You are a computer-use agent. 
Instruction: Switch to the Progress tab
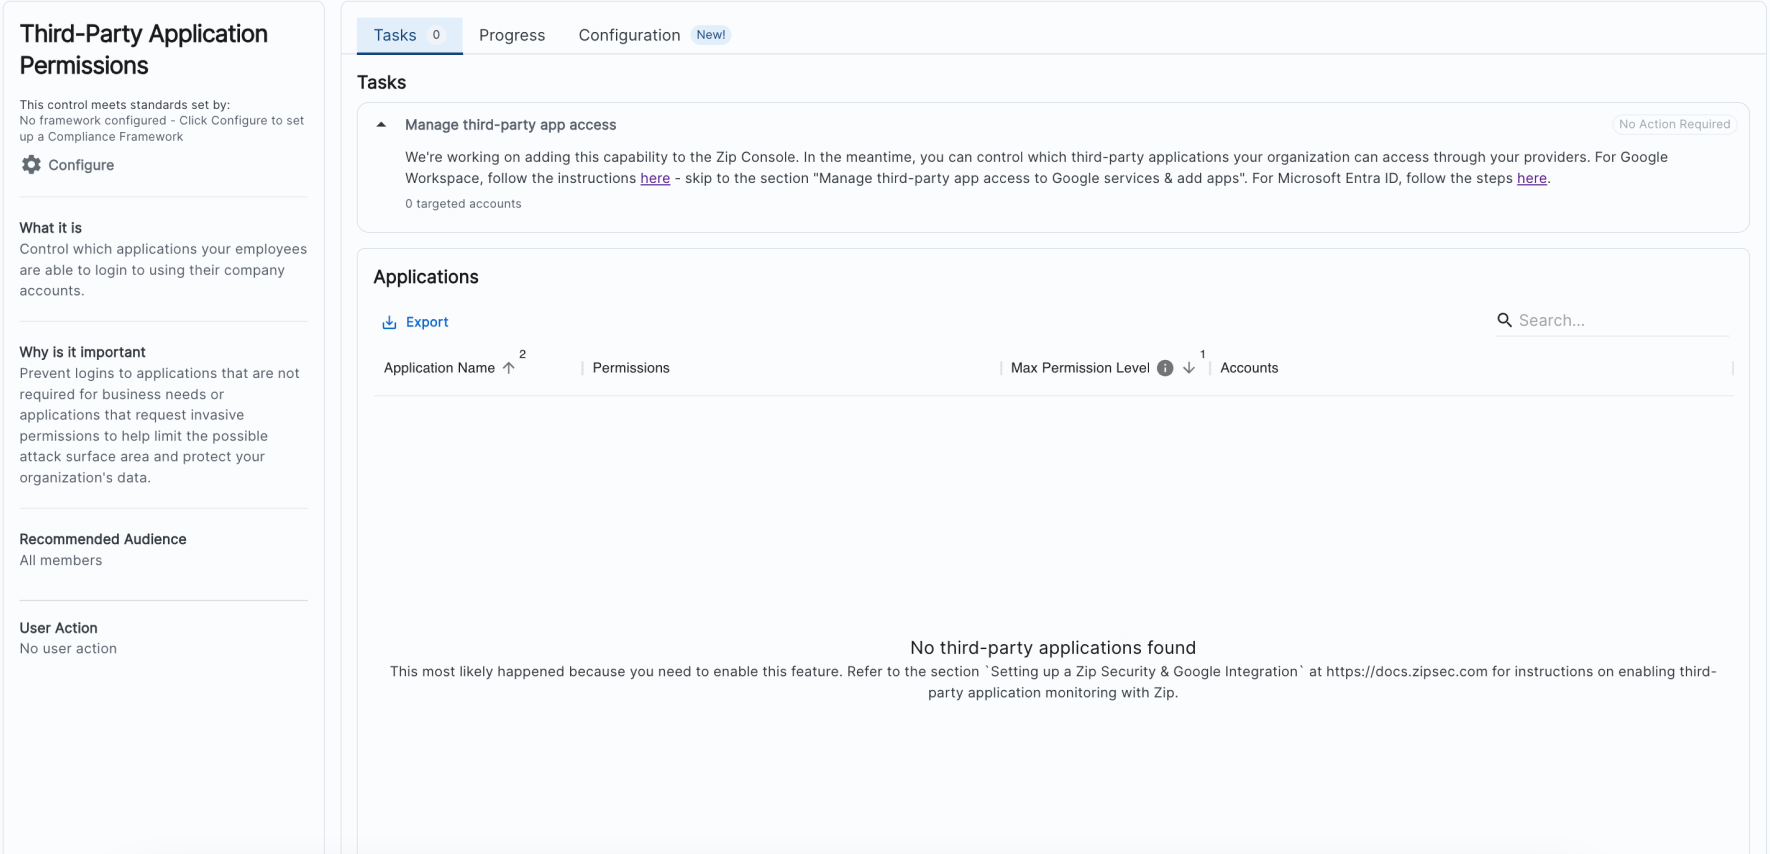[512, 35]
